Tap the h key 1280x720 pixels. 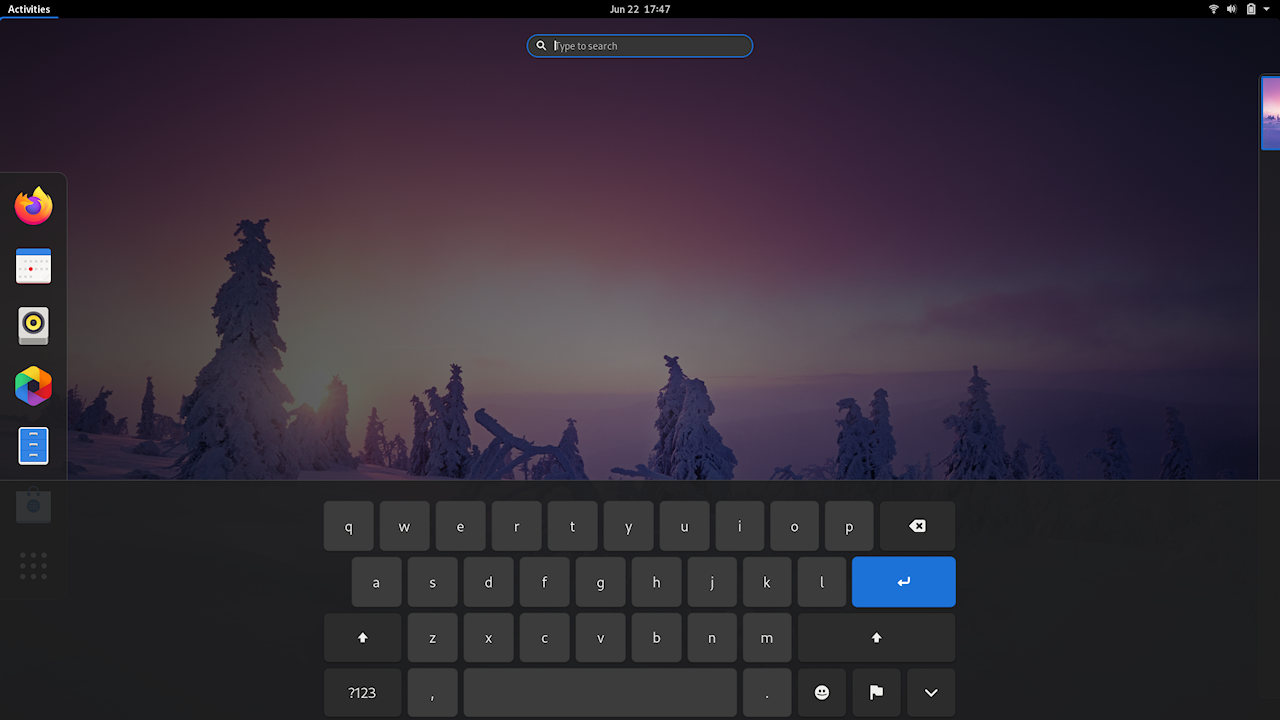[656, 582]
